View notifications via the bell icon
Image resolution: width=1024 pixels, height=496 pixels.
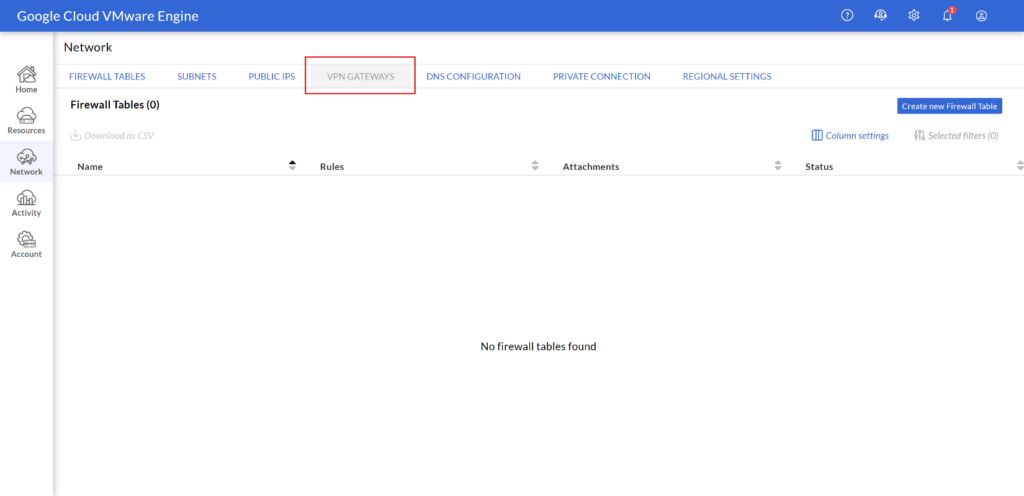pyautogui.click(x=947, y=16)
